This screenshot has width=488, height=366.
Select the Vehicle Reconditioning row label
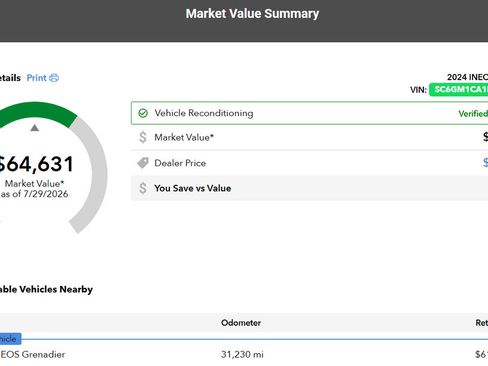point(204,113)
